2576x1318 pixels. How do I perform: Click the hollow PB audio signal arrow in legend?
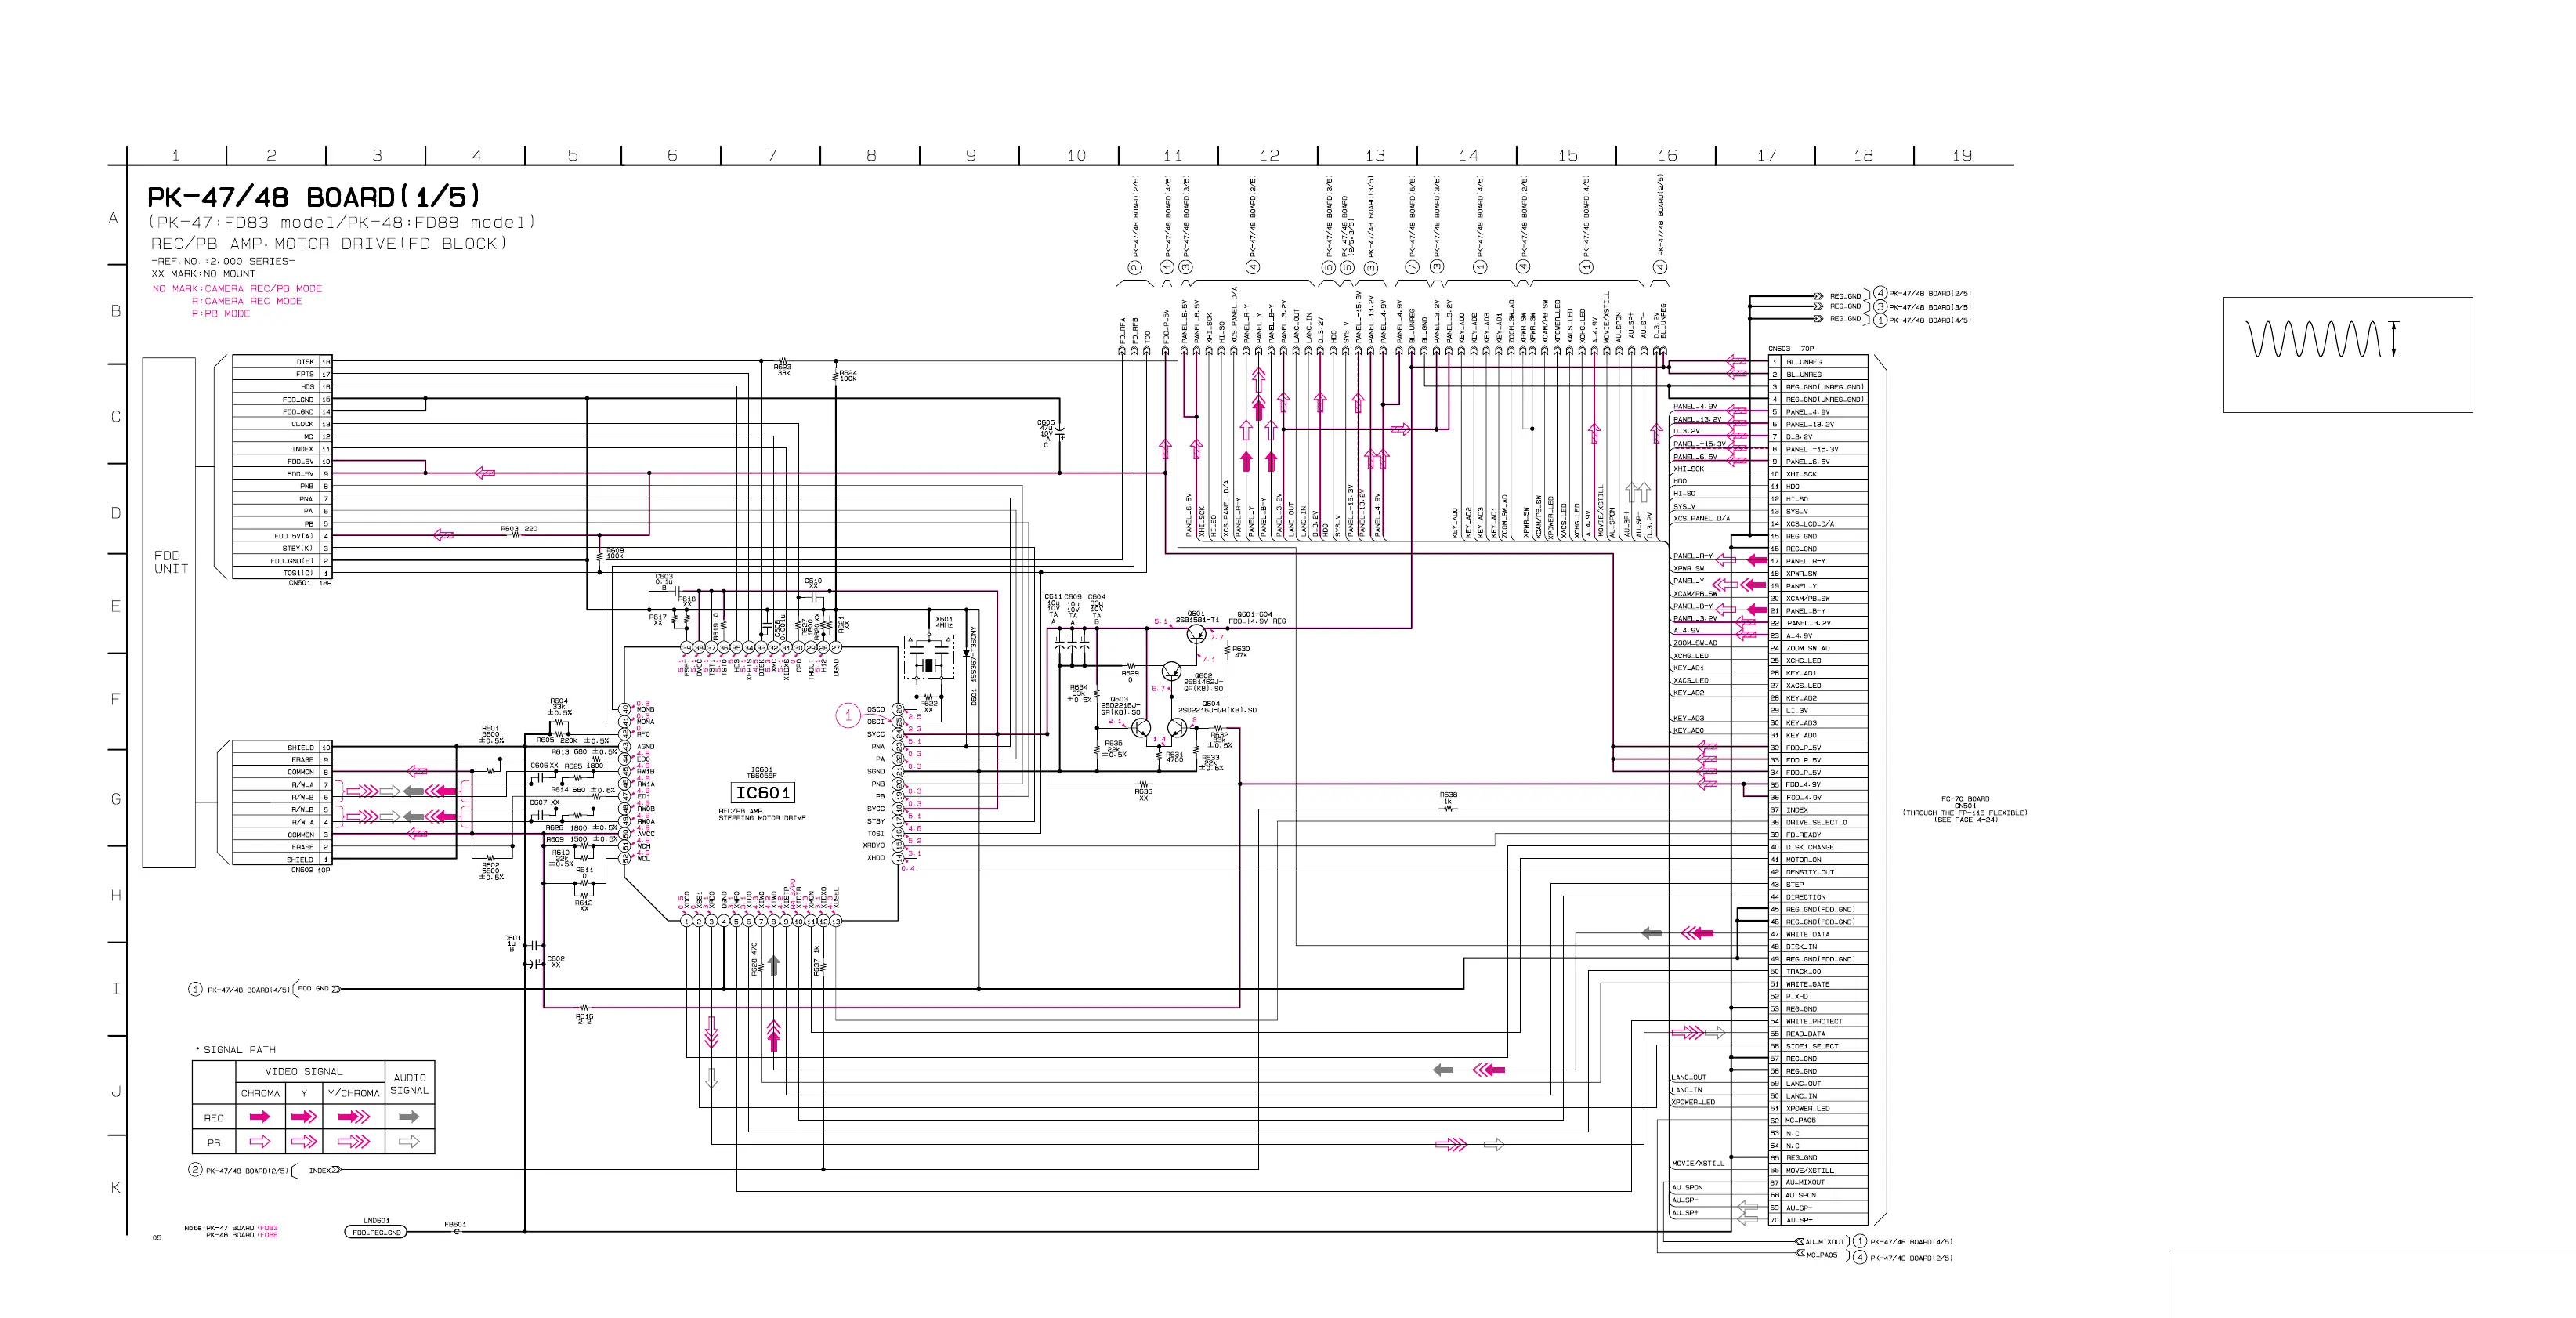[x=409, y=1142]
